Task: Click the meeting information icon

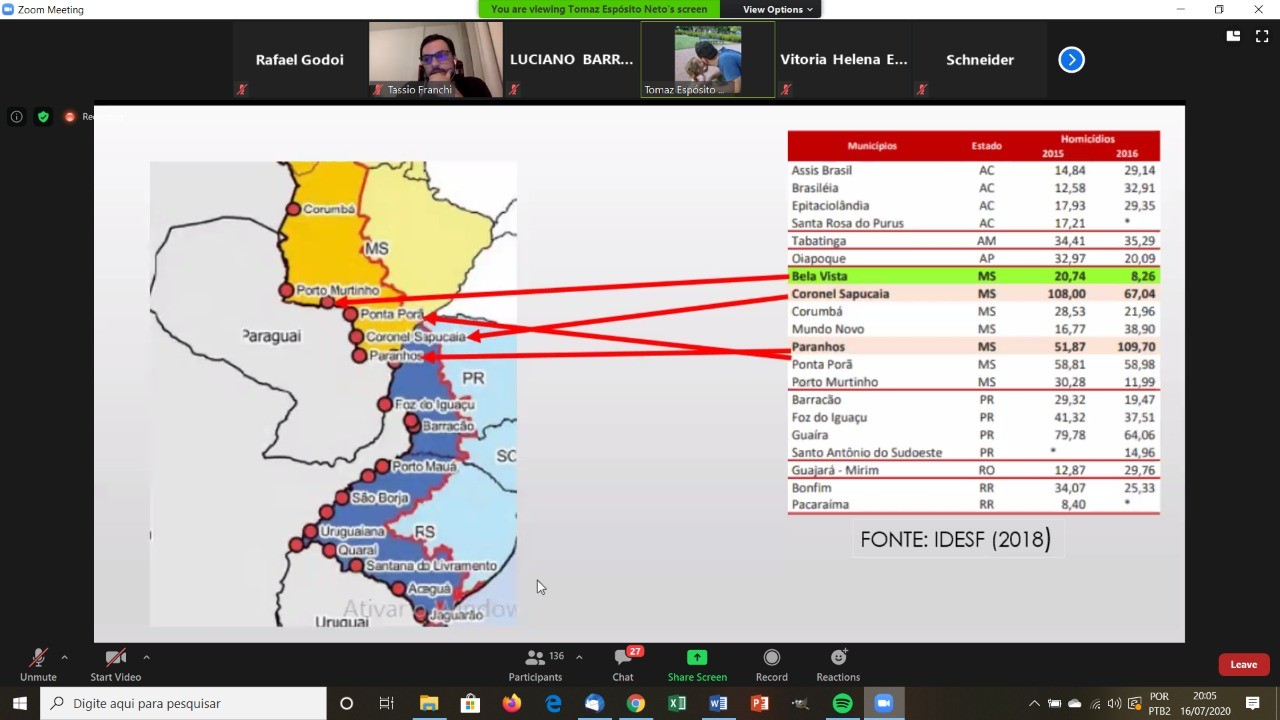Action: pyautogui.click(x=16, y=117)
